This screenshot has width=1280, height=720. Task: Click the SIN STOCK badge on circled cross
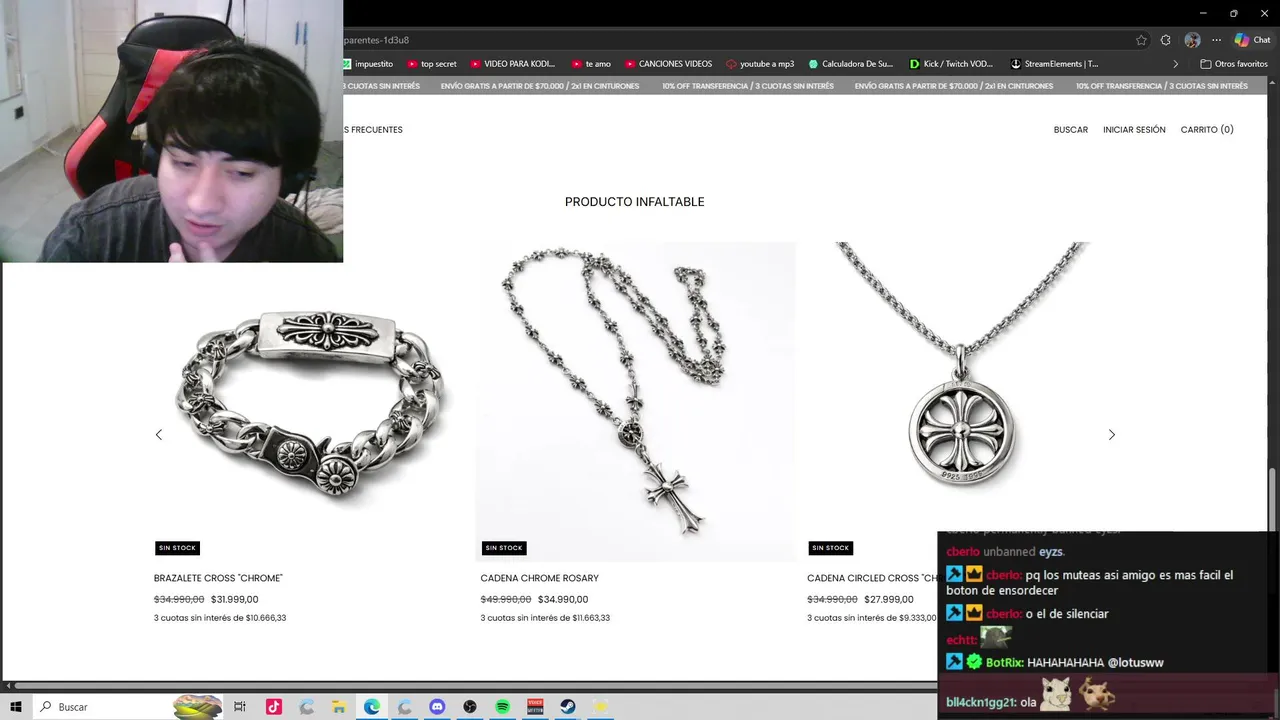pyautogui.click(x=830, y=548)
